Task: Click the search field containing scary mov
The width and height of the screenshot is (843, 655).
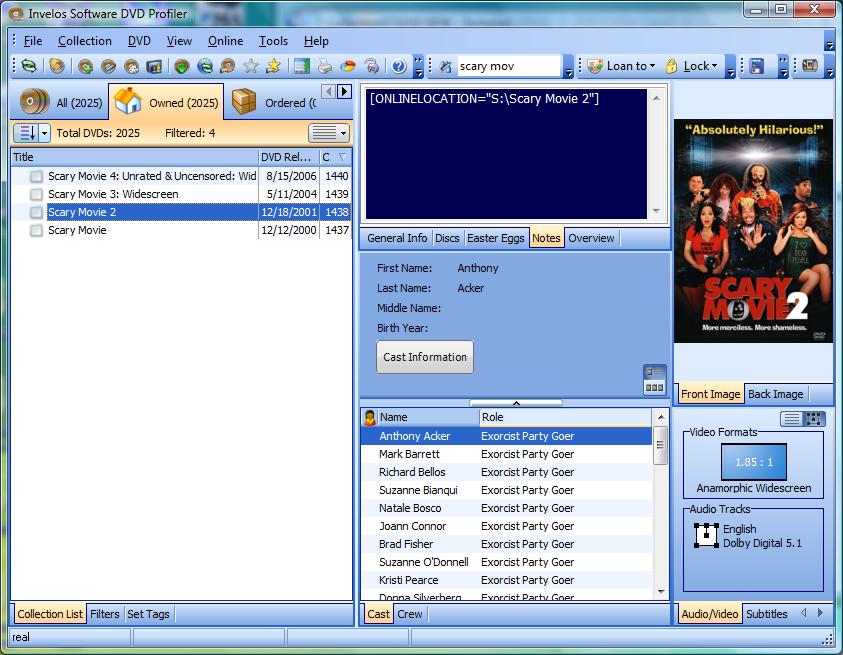Action: pyautogui.click(x=508, y=67)
